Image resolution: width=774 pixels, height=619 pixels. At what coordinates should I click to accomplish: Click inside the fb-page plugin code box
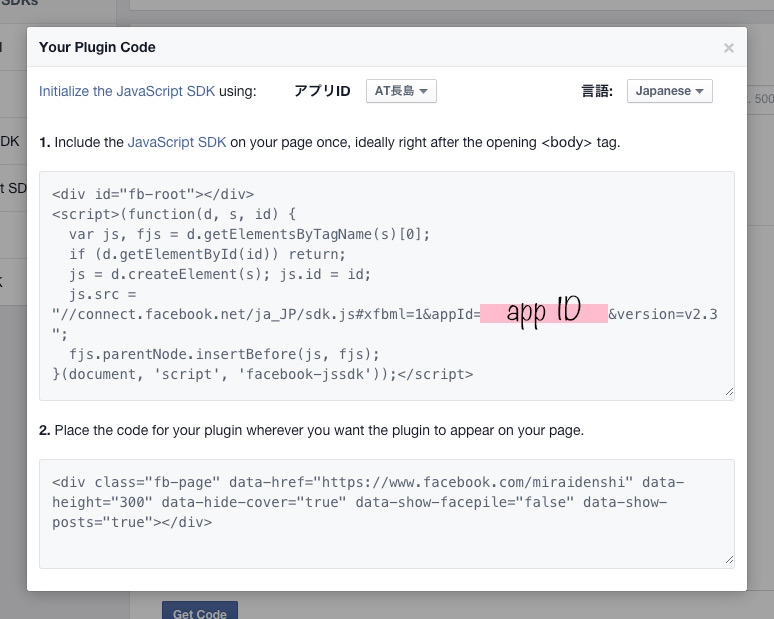(387, 513)
